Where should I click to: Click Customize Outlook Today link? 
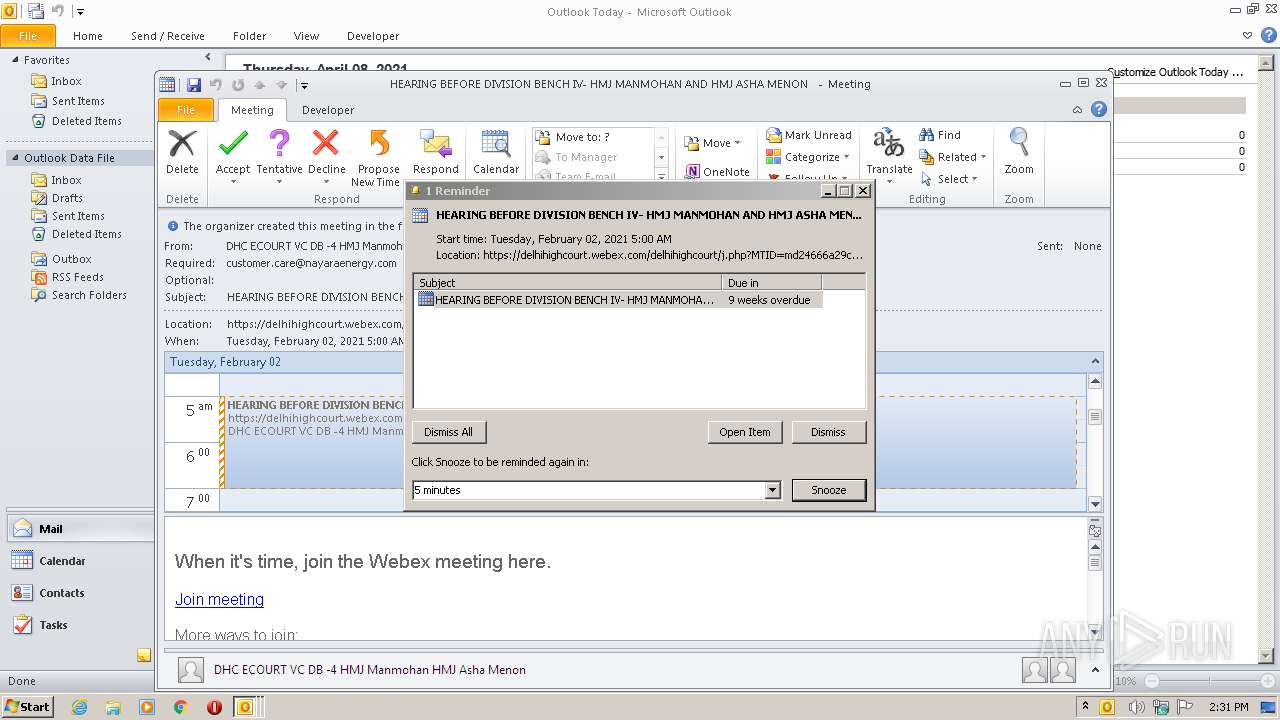[x=1174, y=72]
